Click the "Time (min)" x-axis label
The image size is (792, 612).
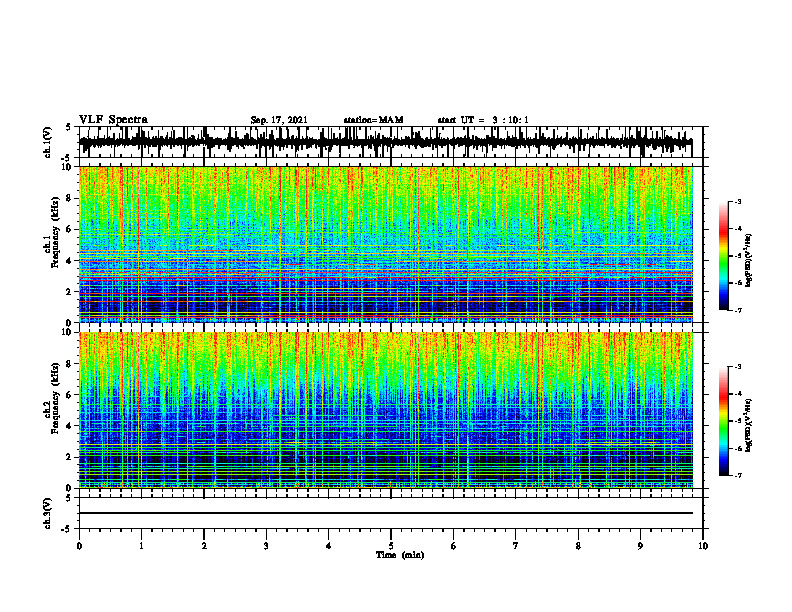(x=400, y=555)
